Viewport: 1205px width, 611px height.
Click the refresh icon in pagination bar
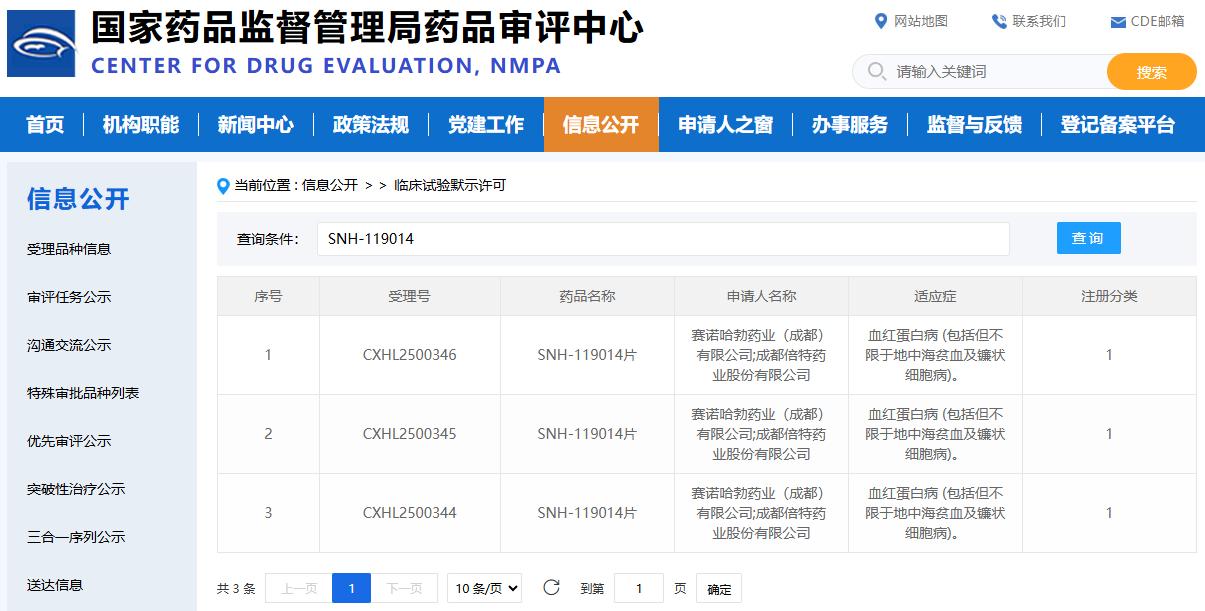point(551,588)
